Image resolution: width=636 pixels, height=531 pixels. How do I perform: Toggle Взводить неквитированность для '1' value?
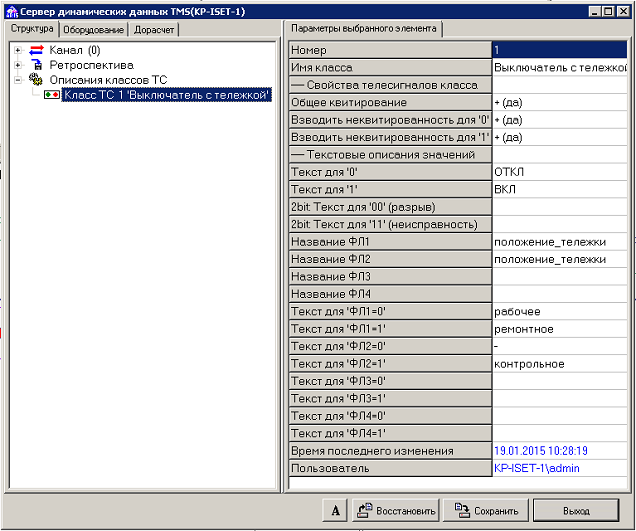click(x=559, y=136)
